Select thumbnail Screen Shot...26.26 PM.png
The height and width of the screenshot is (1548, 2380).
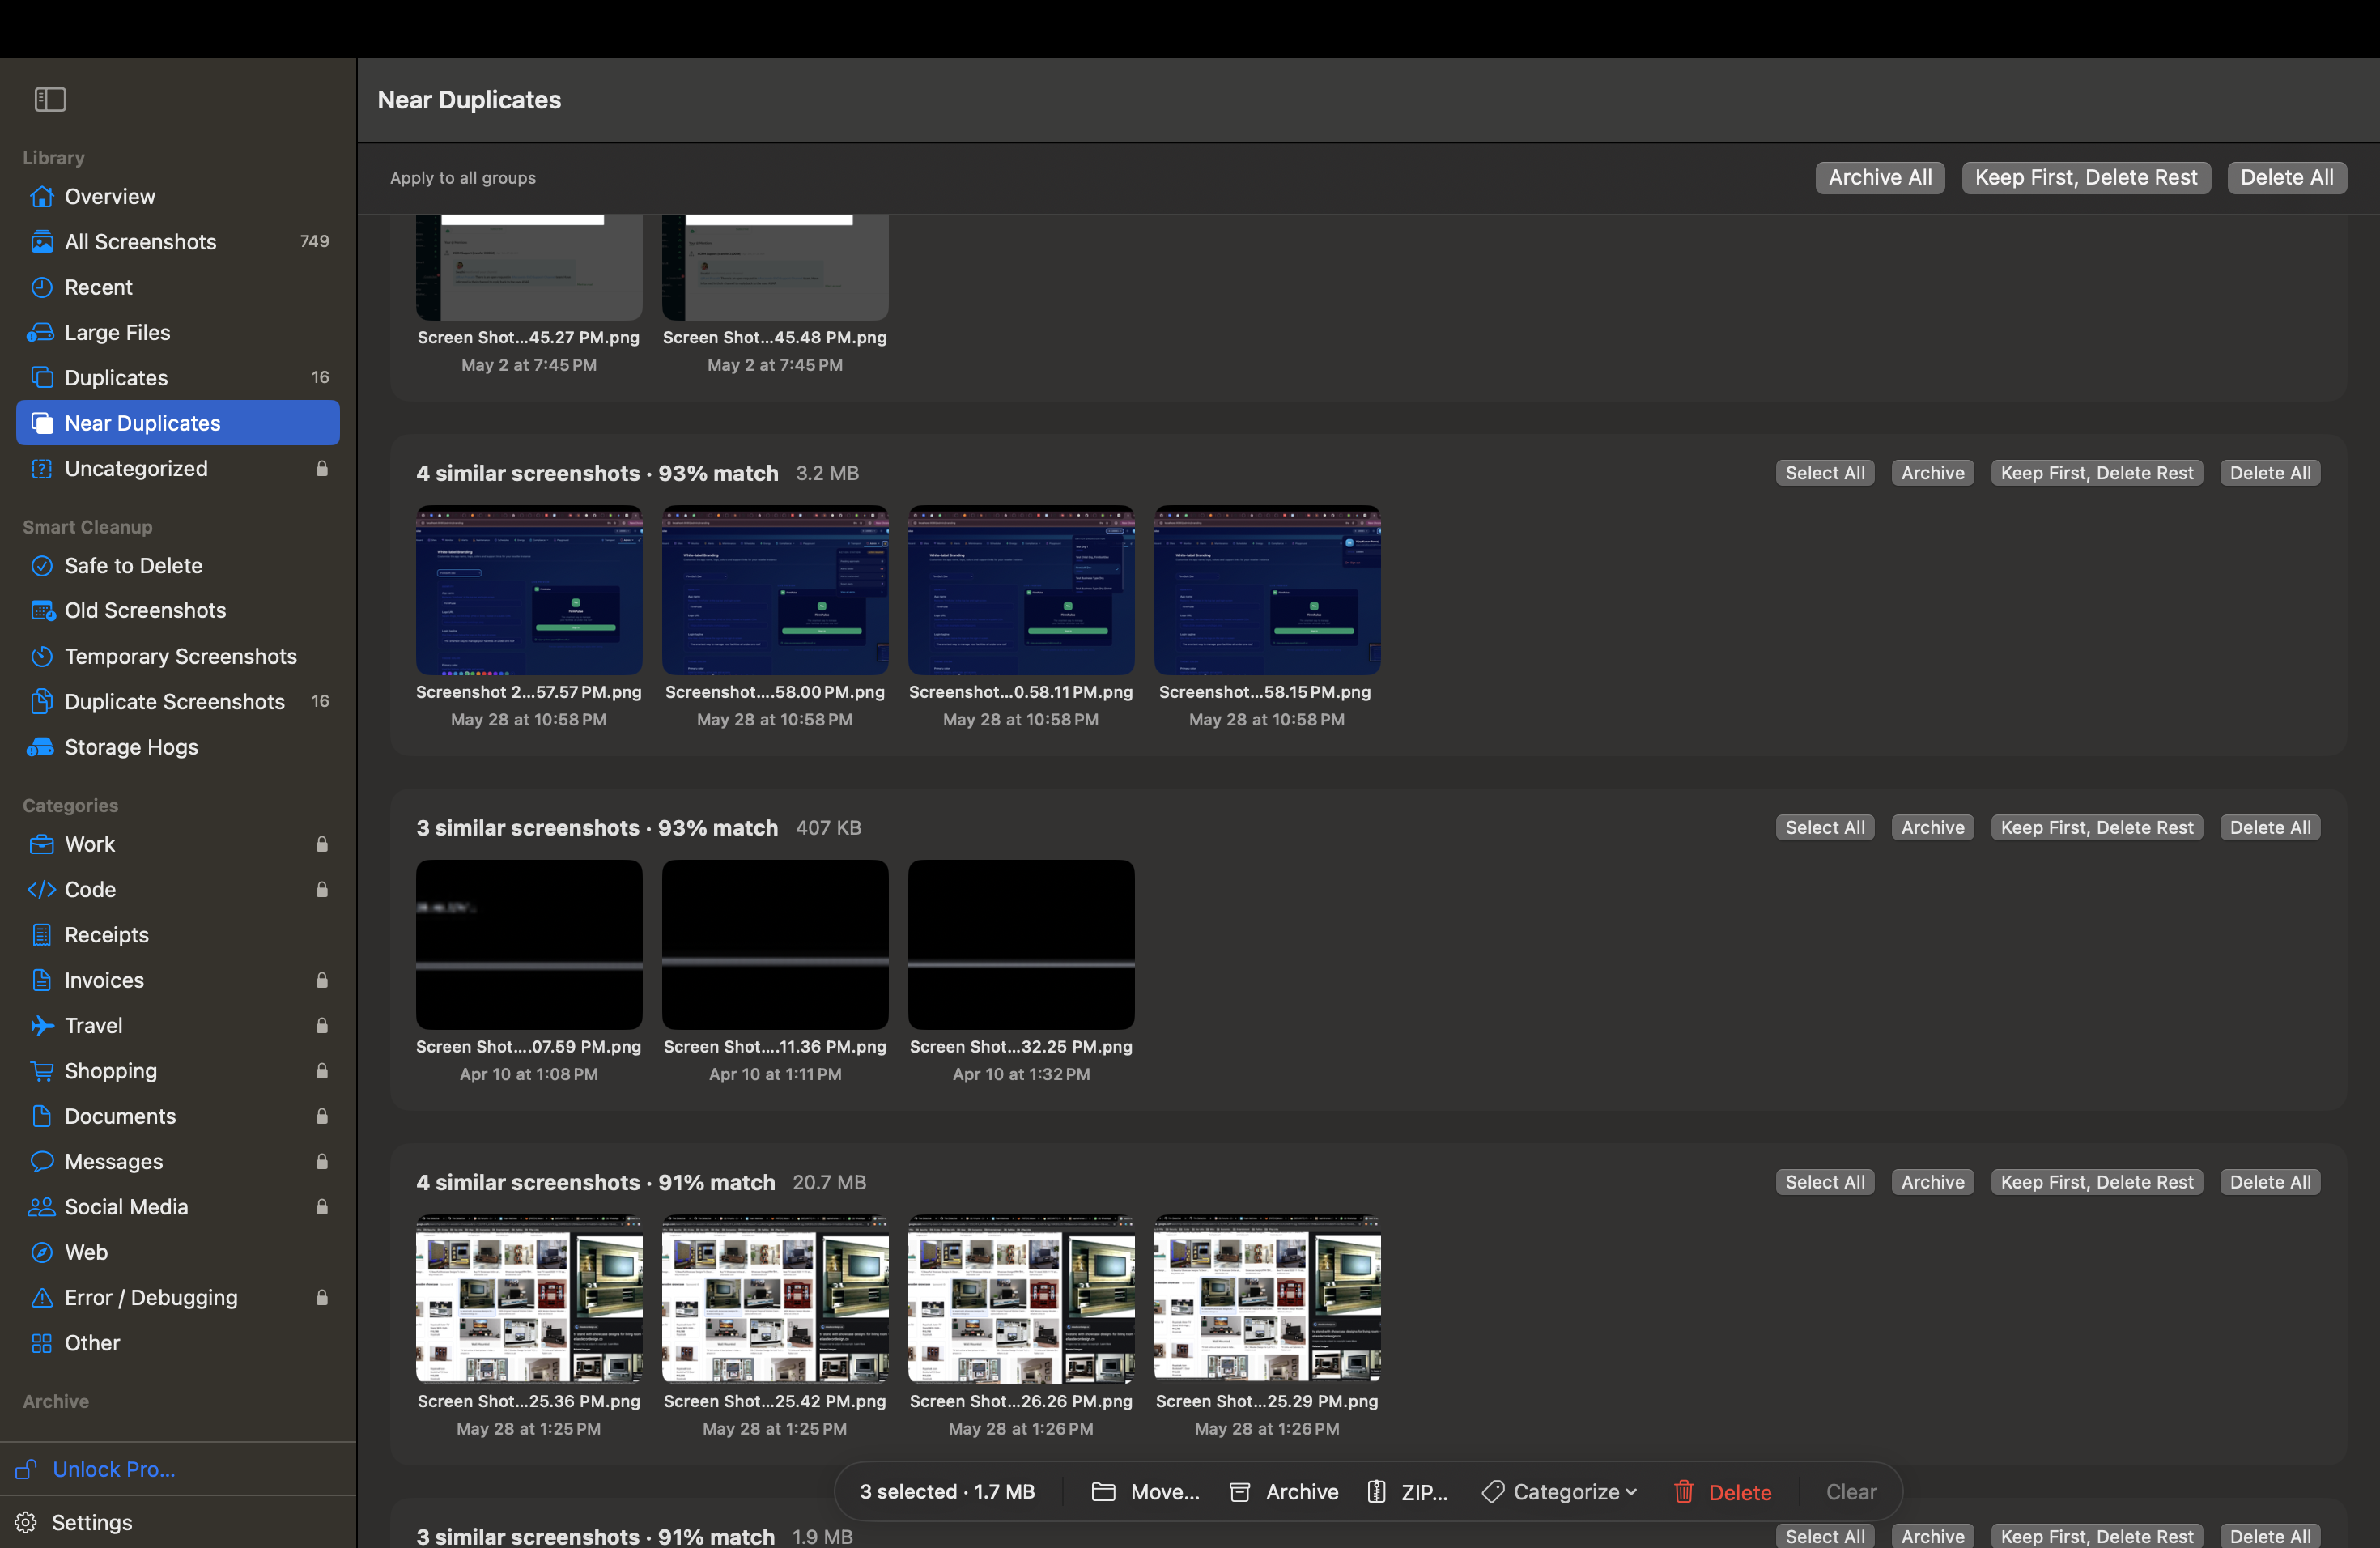(1021, 1299)
